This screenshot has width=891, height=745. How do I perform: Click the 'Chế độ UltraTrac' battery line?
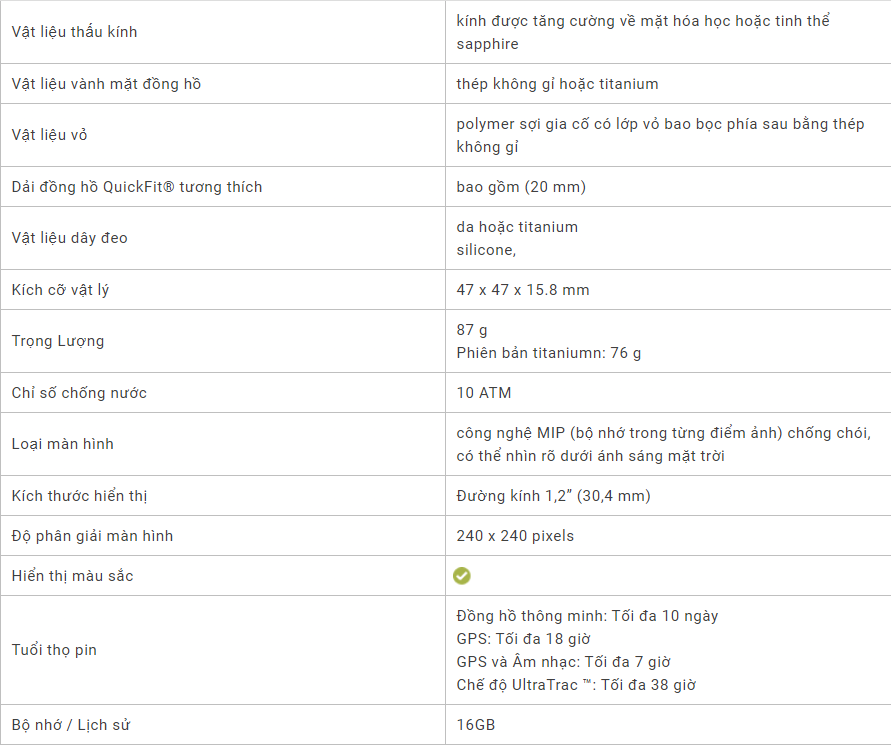tap(576, 685)
